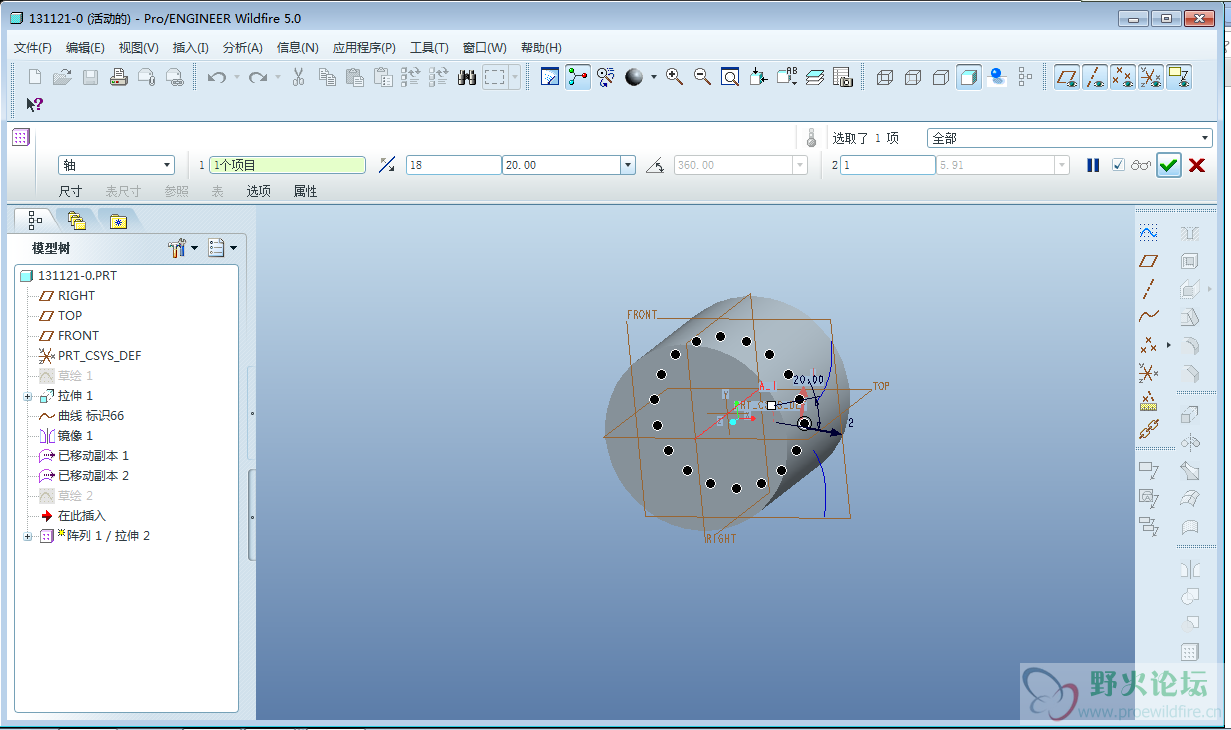Click the sketch tool icon in right toolbar

(1149, 233)
